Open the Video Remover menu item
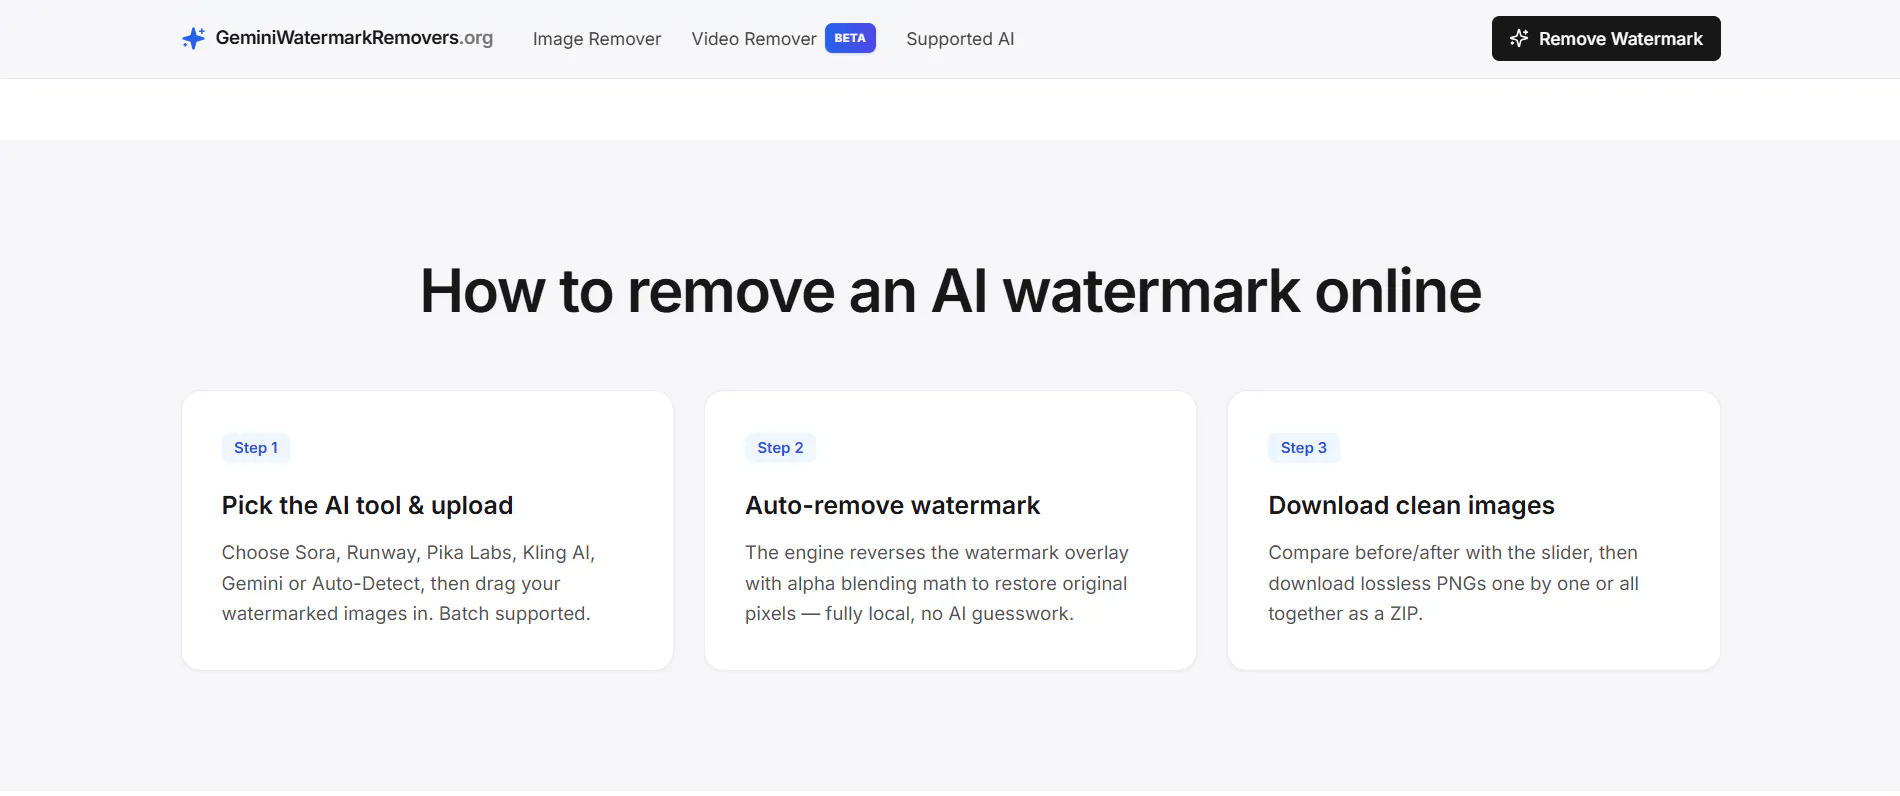1900x796 pixels. (754, 39)
